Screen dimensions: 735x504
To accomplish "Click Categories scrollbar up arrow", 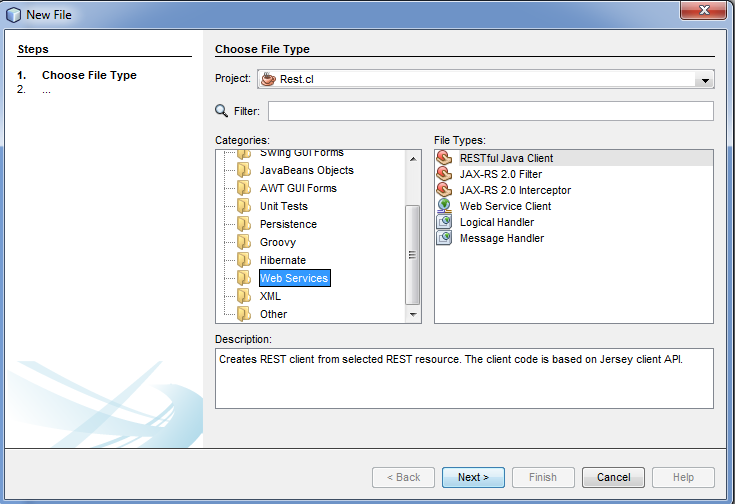I will tap(413, 158).
